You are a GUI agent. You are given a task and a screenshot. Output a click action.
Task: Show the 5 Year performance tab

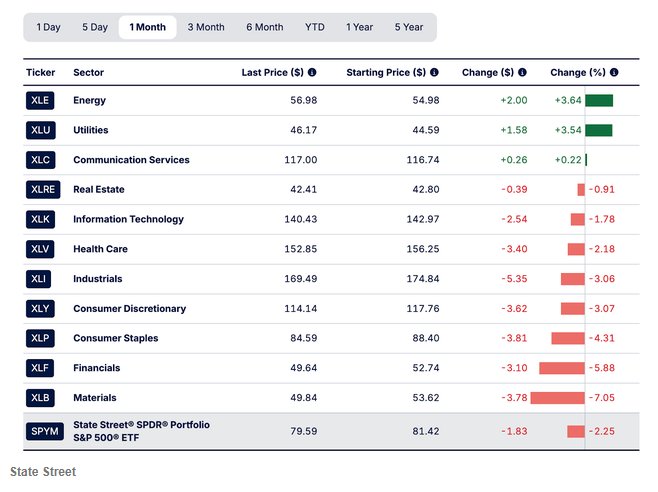click(408, 27)
